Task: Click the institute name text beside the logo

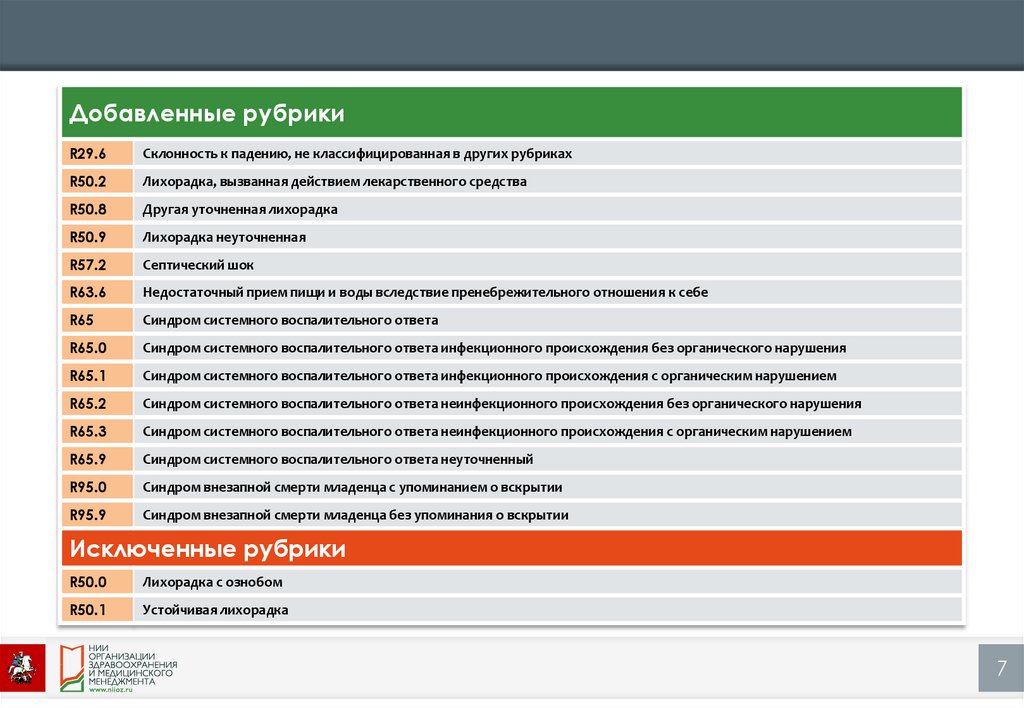Action: click(133, 663)
